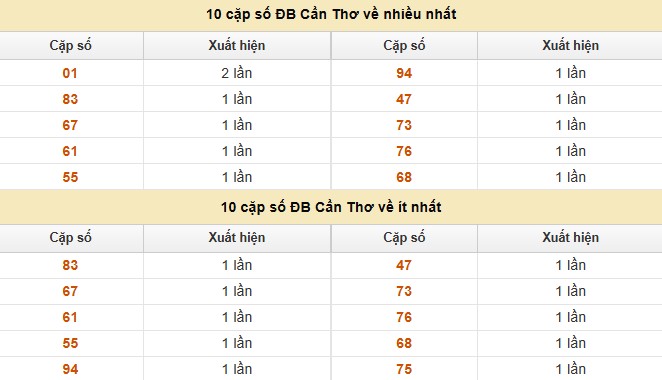Click the header '10 cặp số ĐB Cần Thơ về ít nhất'
This screenshot has height=380, width=662.
point(331,207)
